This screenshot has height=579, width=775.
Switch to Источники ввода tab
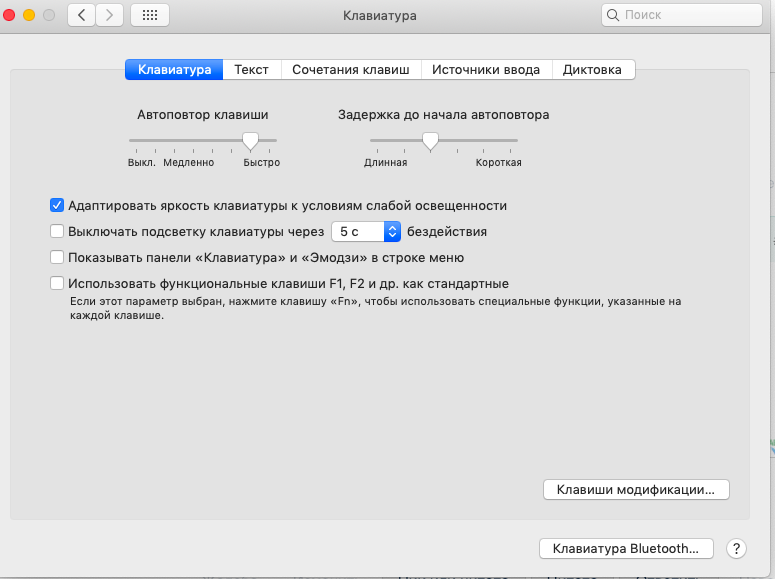coord(486,70)
